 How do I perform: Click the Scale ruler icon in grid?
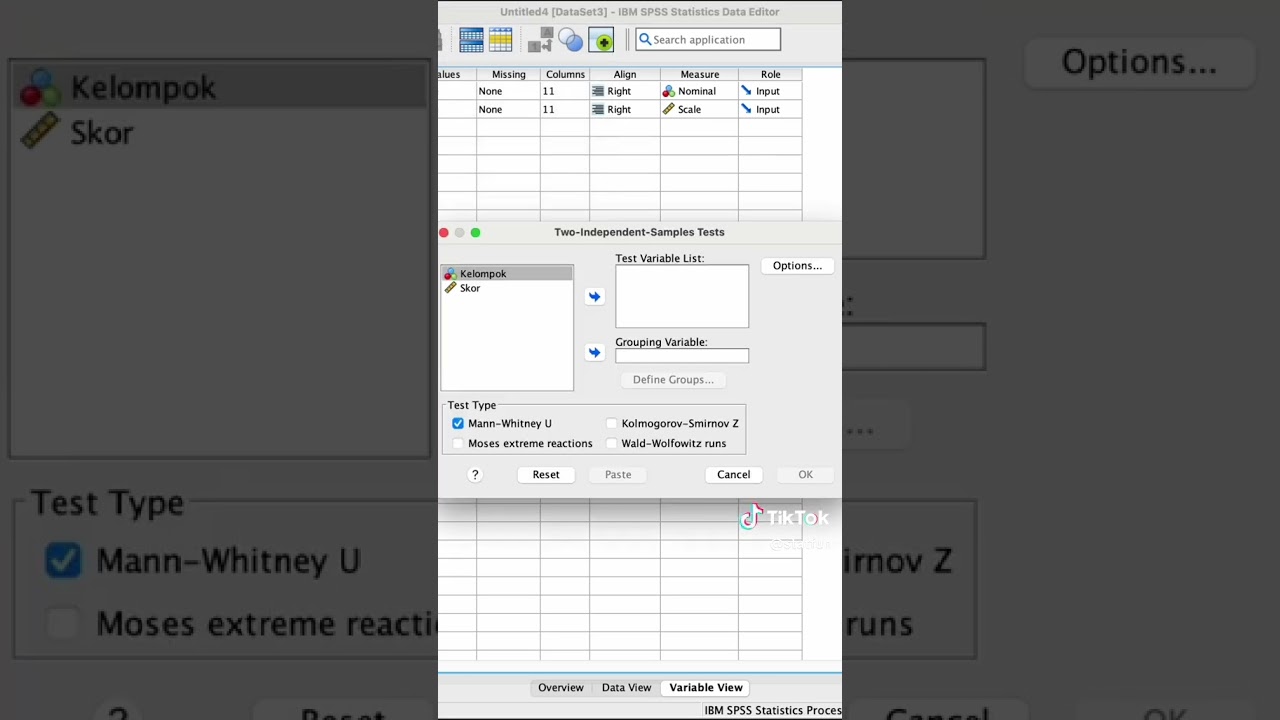click(x=668, y=109)
